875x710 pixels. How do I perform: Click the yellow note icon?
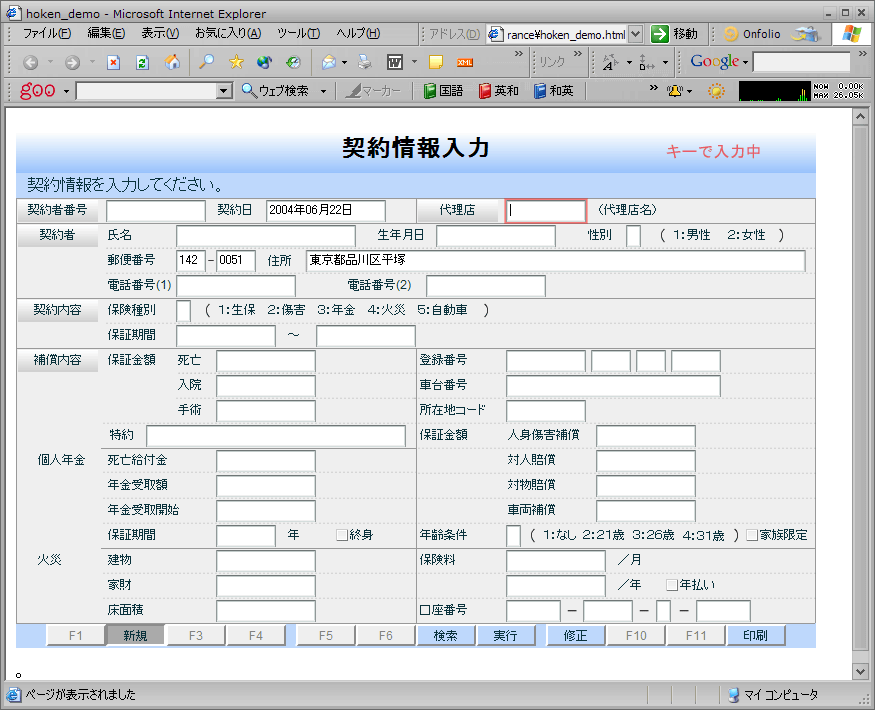(x=436, y=62)
